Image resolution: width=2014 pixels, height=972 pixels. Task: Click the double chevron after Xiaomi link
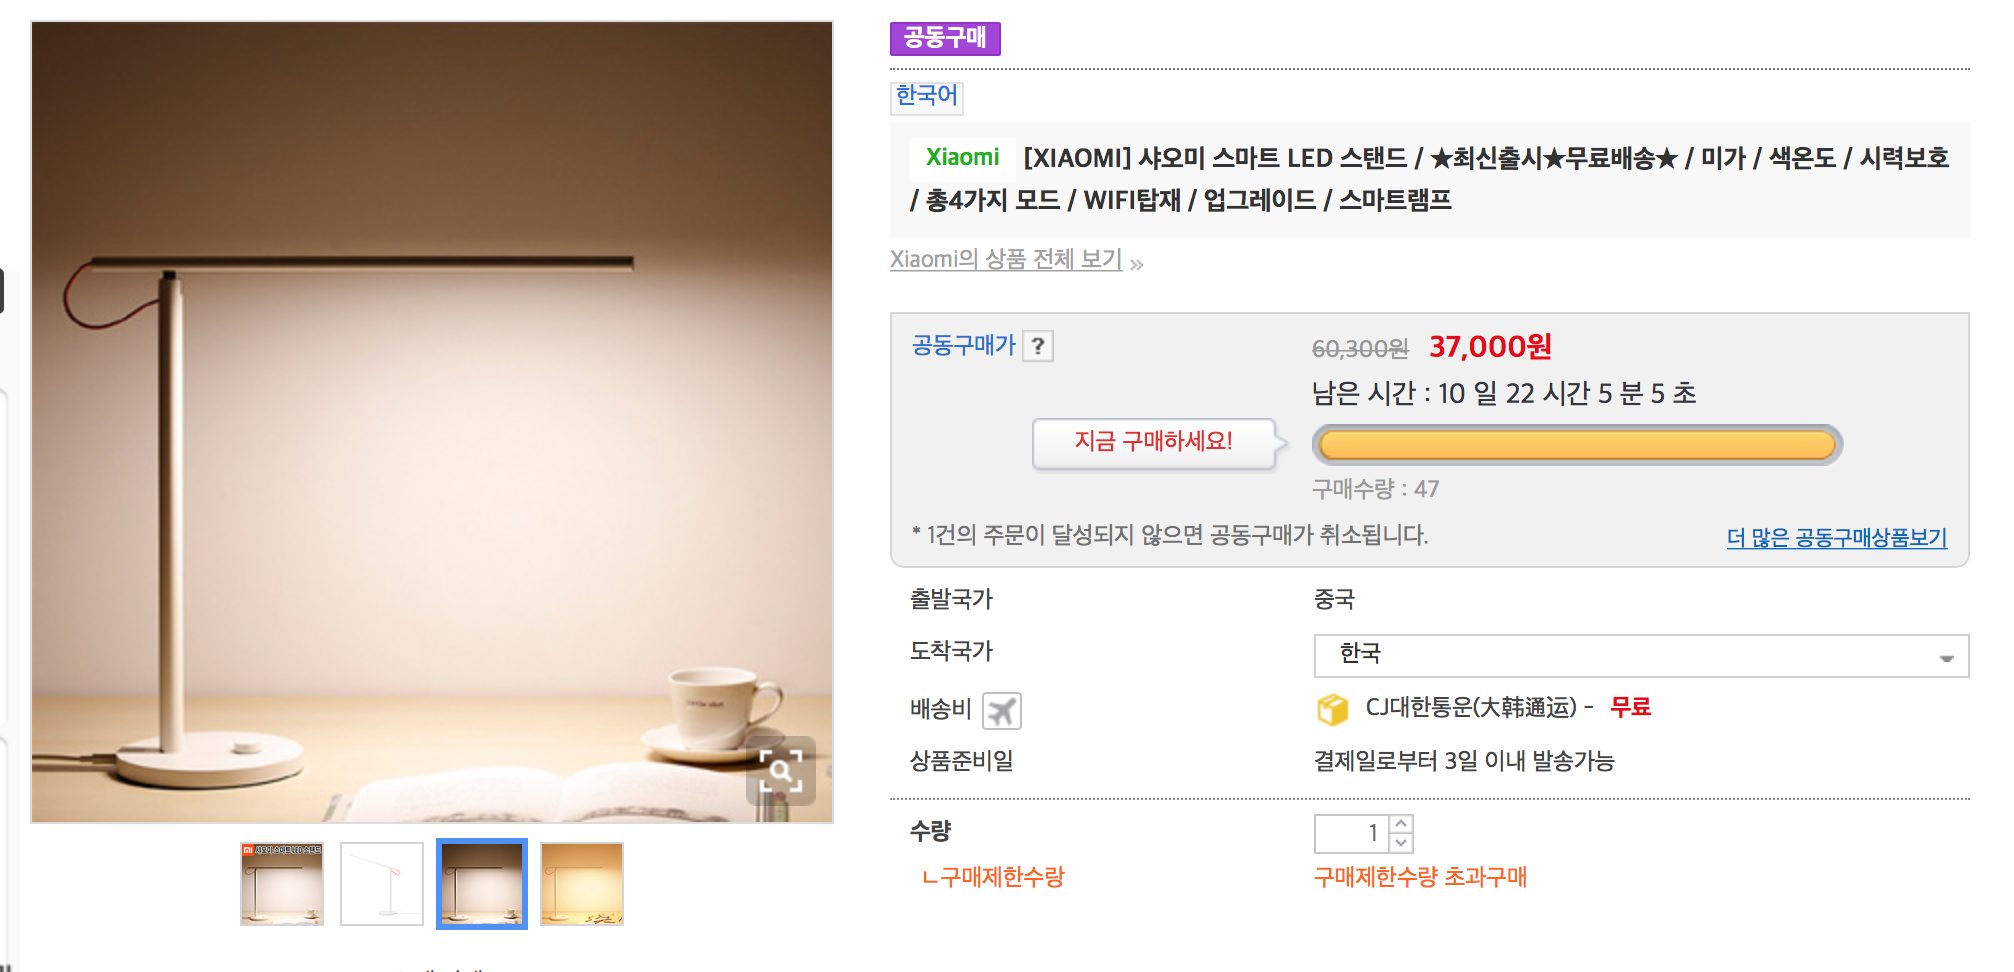coord(1137,263)
